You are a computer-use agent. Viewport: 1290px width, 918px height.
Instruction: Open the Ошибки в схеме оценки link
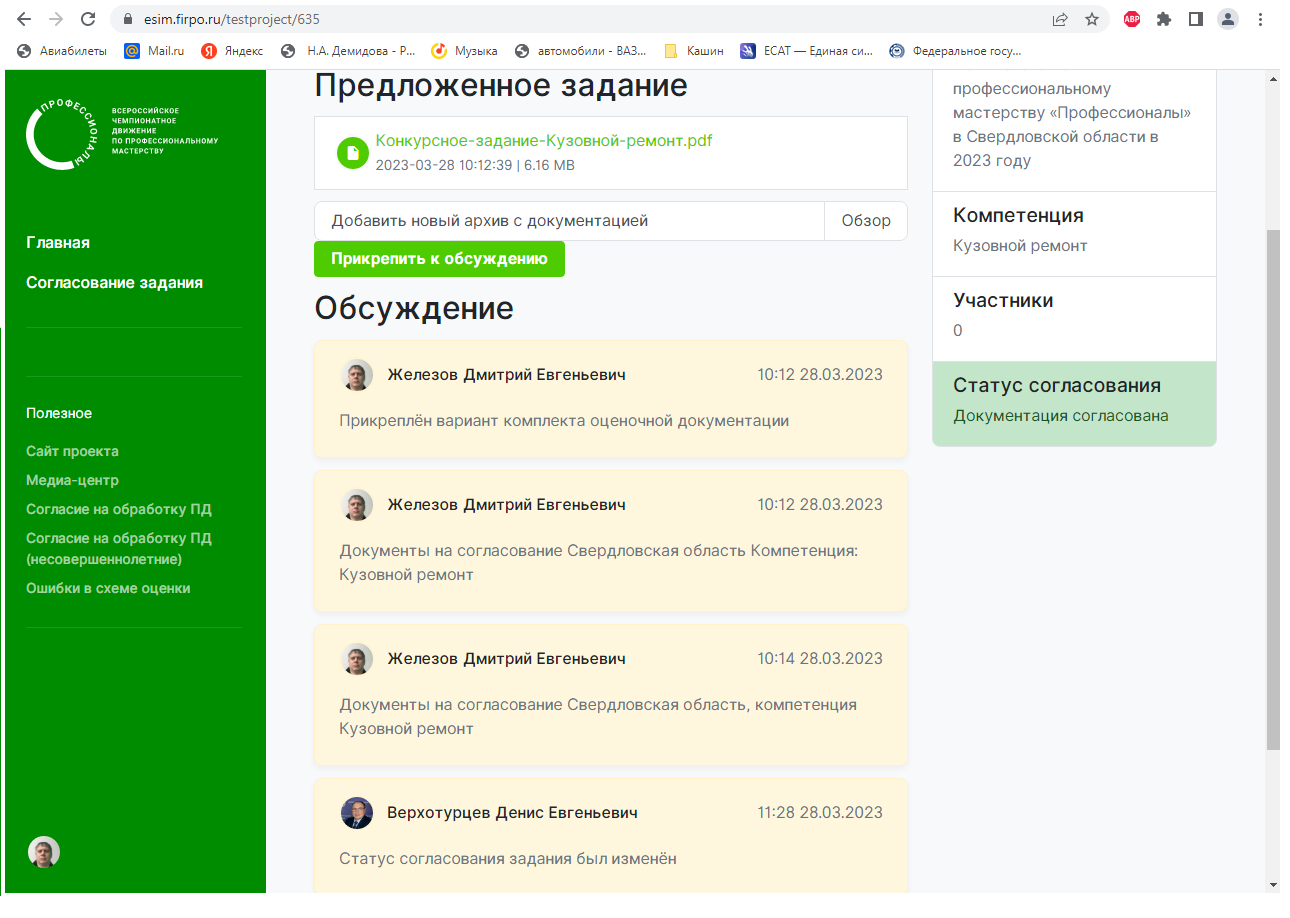pyautogui.click(x=108, y=588)
